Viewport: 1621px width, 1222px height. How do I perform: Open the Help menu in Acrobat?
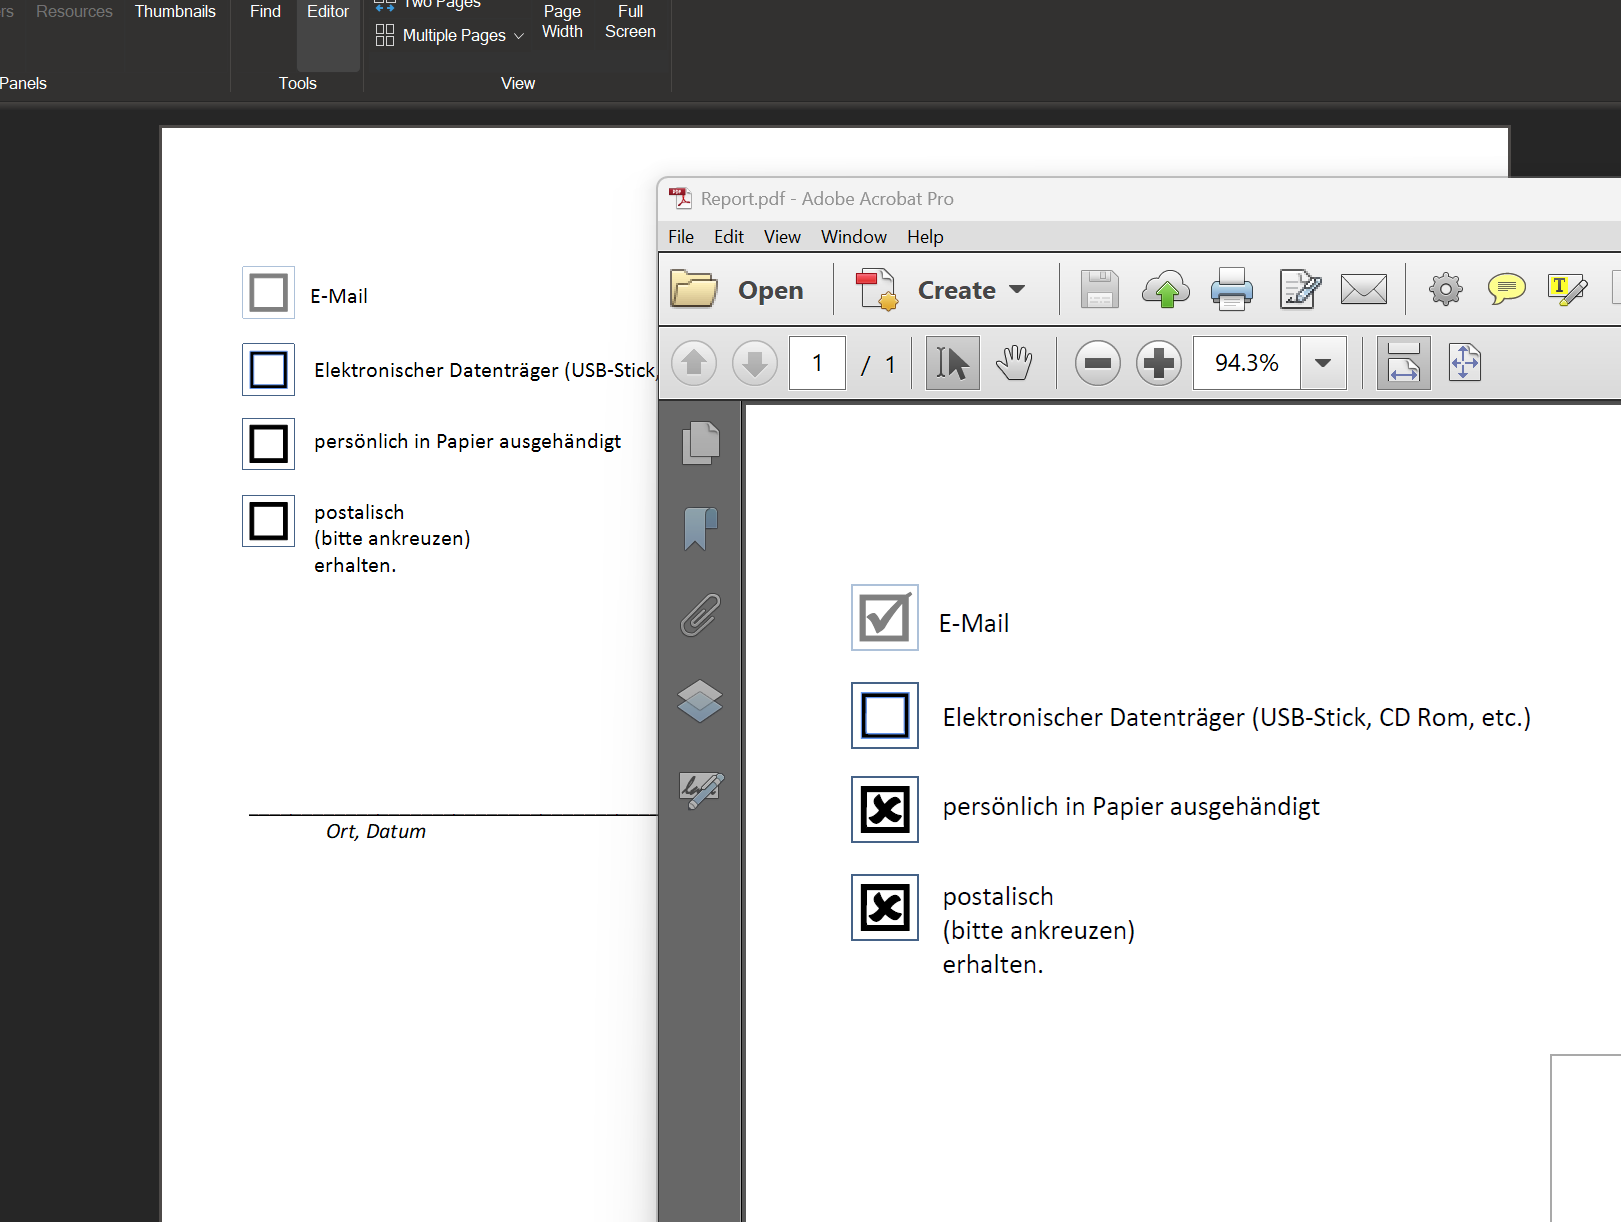coord(925,237)
